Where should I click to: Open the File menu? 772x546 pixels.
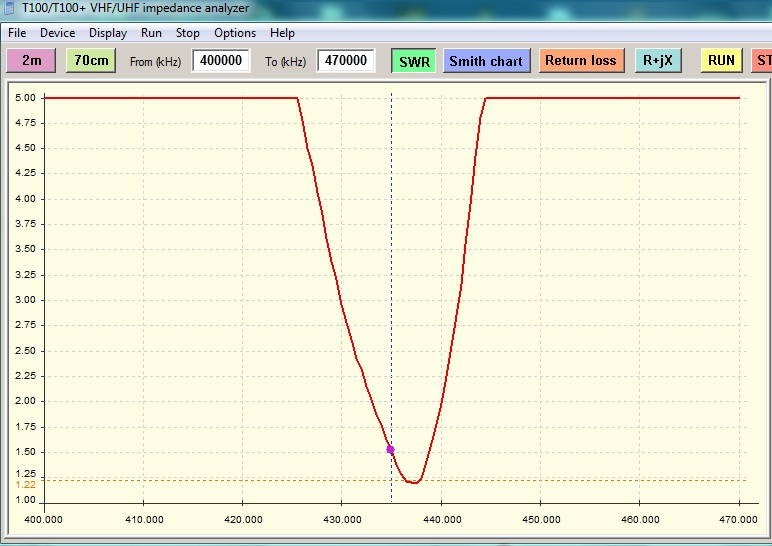pyautogui.click(x=17, y=33)
